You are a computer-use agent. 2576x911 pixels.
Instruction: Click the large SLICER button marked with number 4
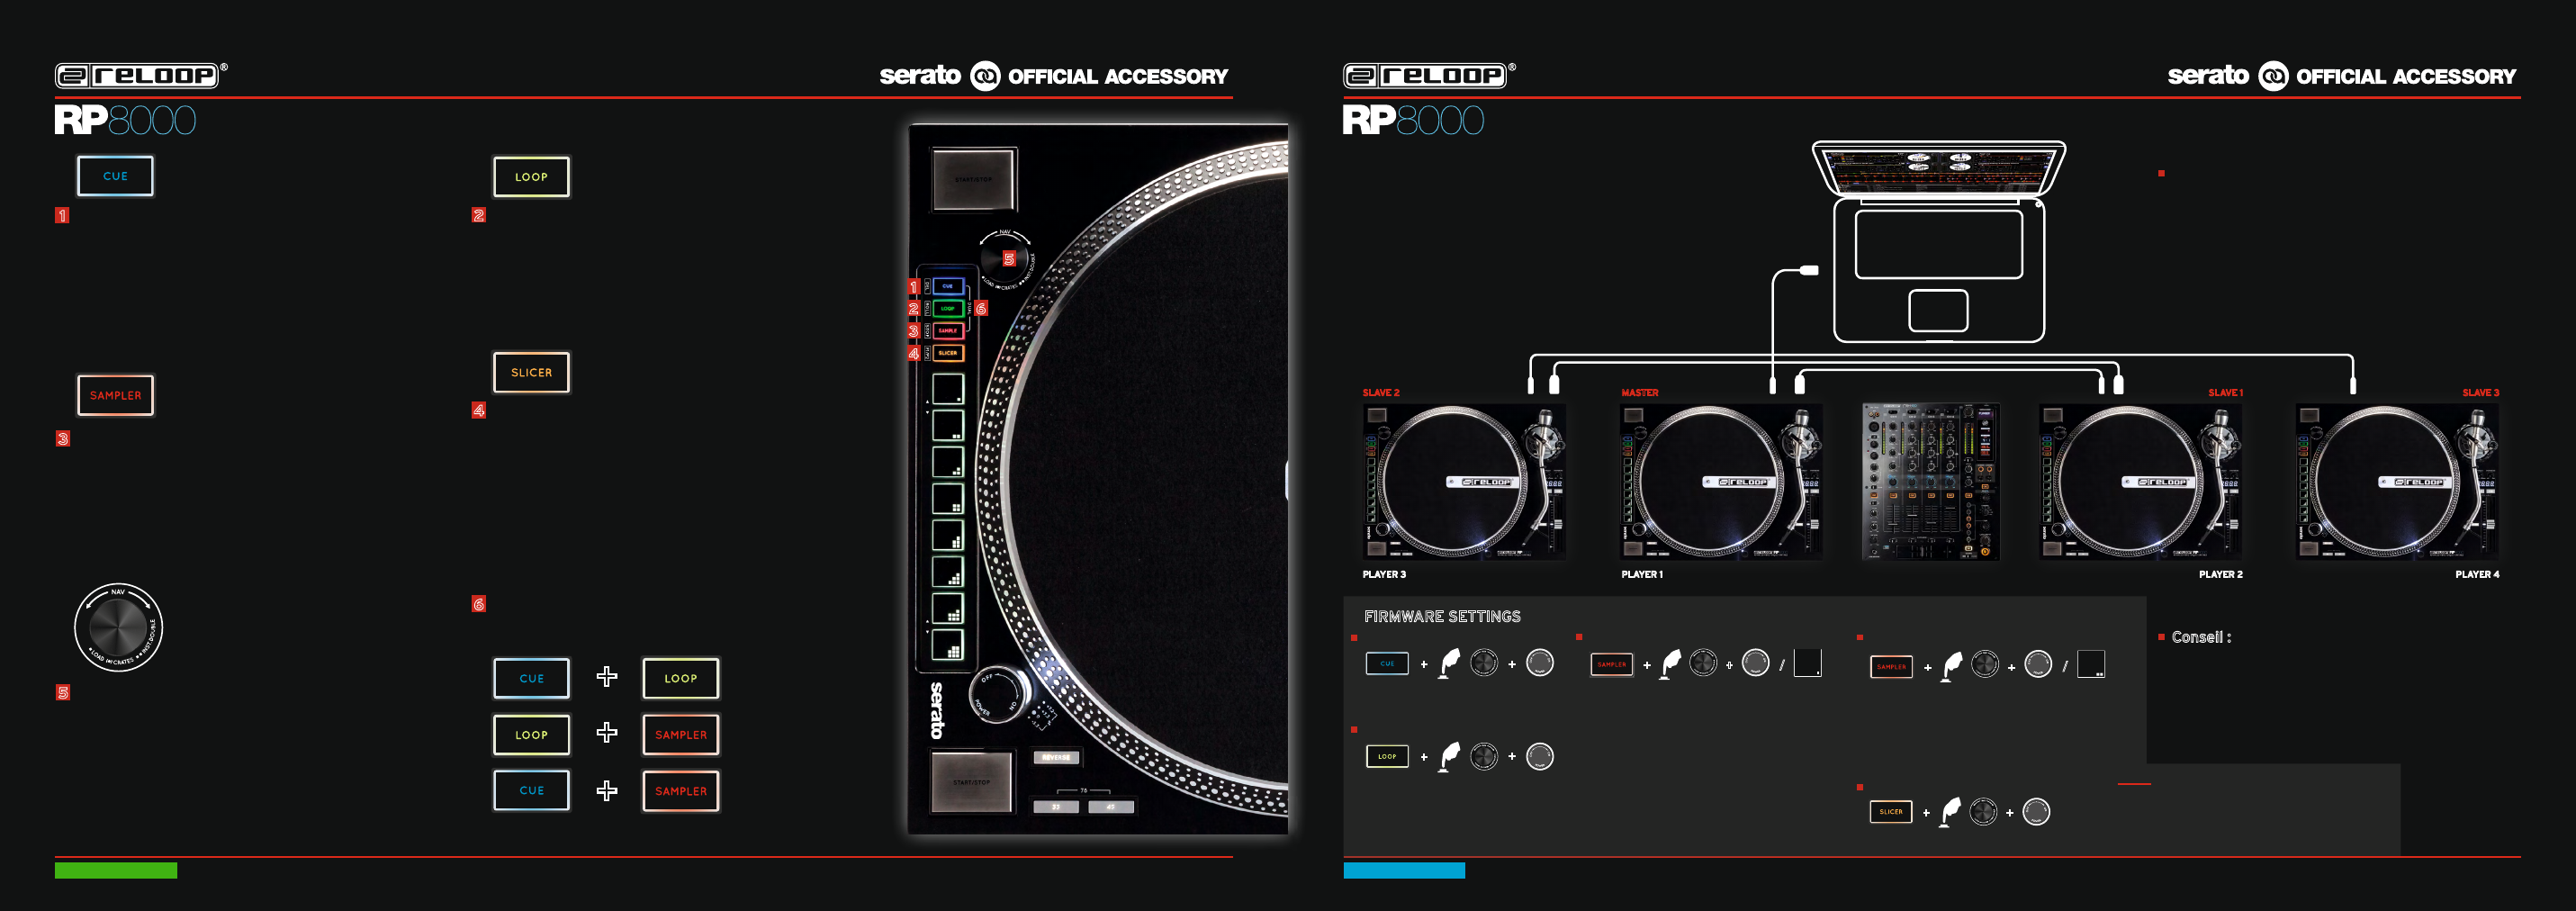click(531, 372)
